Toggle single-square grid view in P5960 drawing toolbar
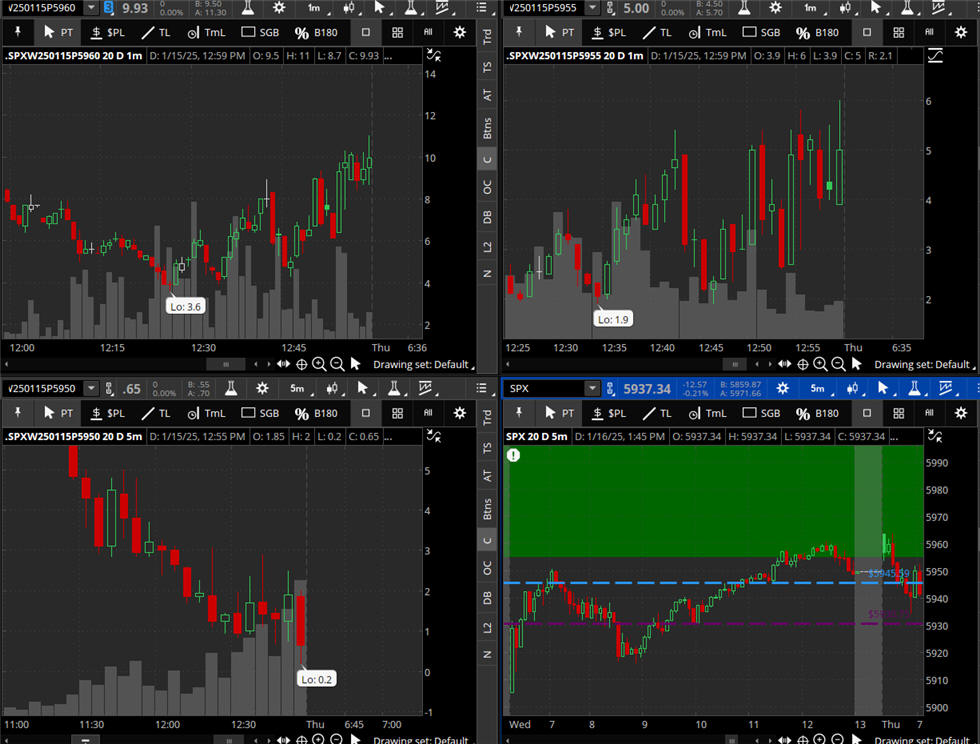Screen dimensions: 980x744 coord(366,32)
